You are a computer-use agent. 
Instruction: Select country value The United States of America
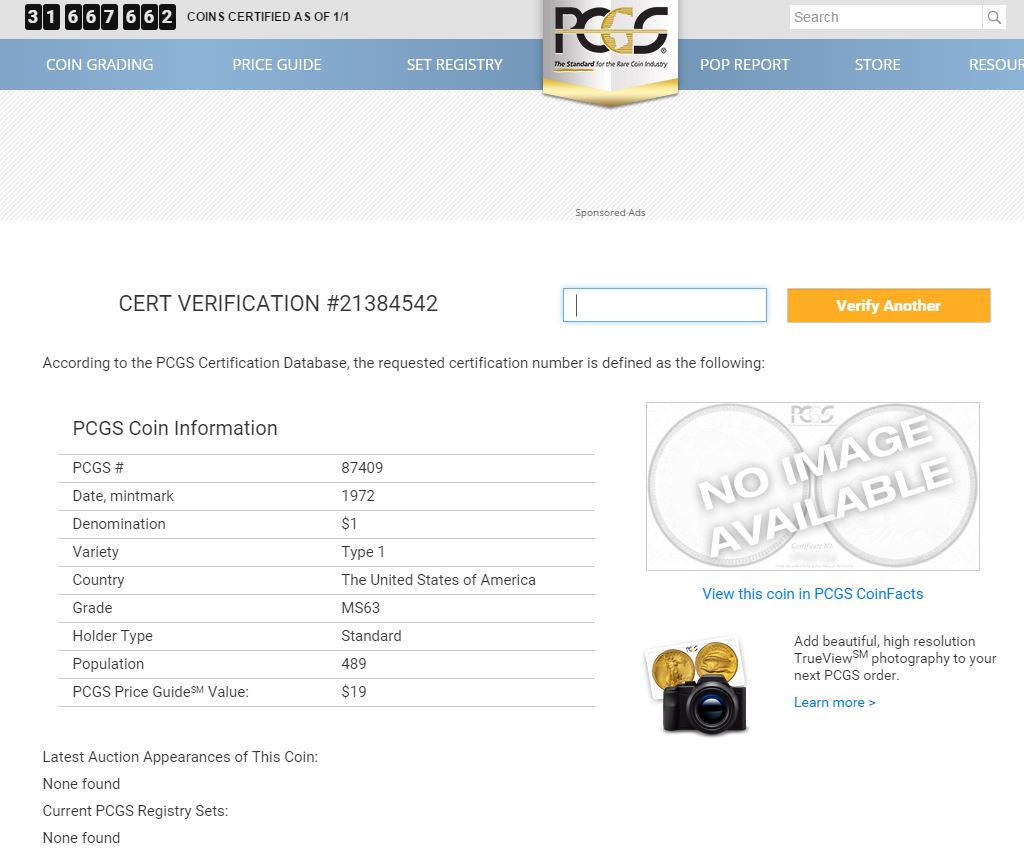coord(438,580)
